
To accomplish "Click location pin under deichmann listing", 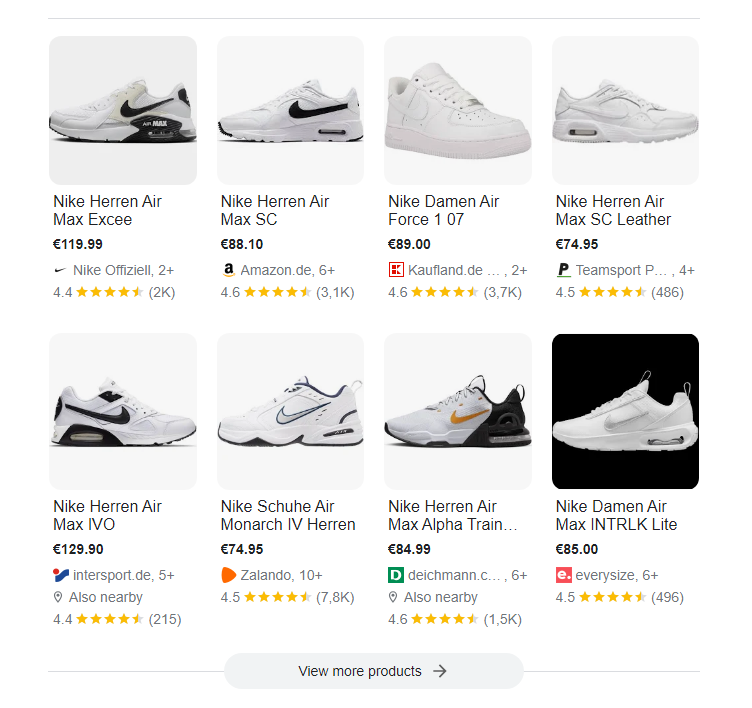I will click(393, 597).
